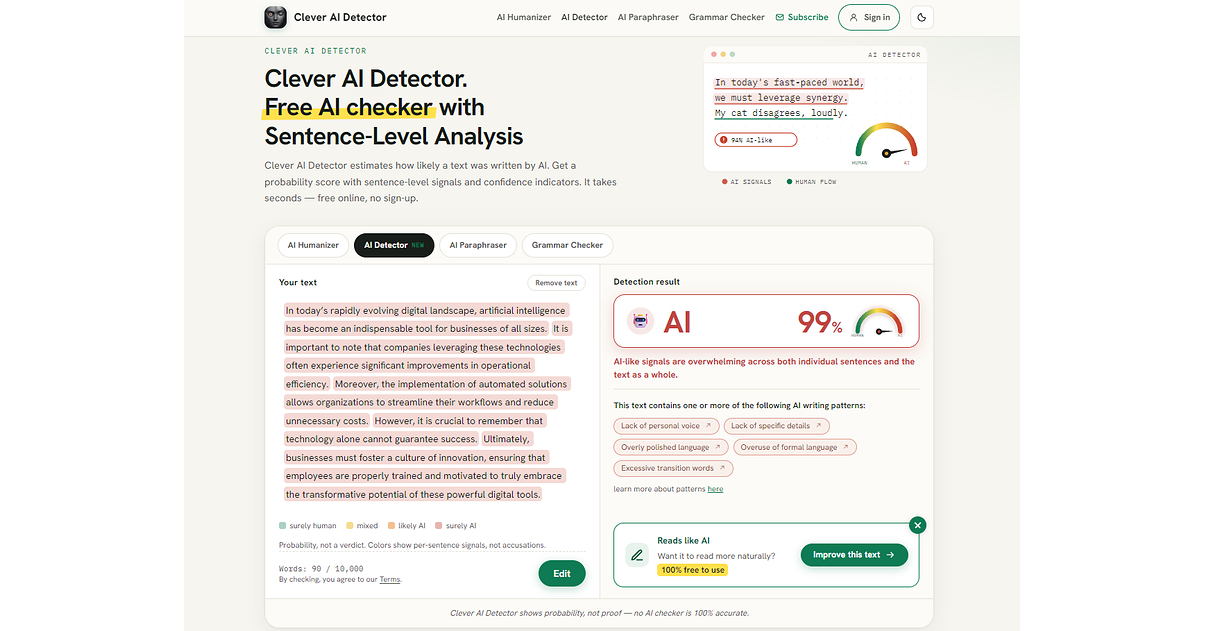
Task: Open Grammar Checker in the top navigation
Action: tap(727, 17)
